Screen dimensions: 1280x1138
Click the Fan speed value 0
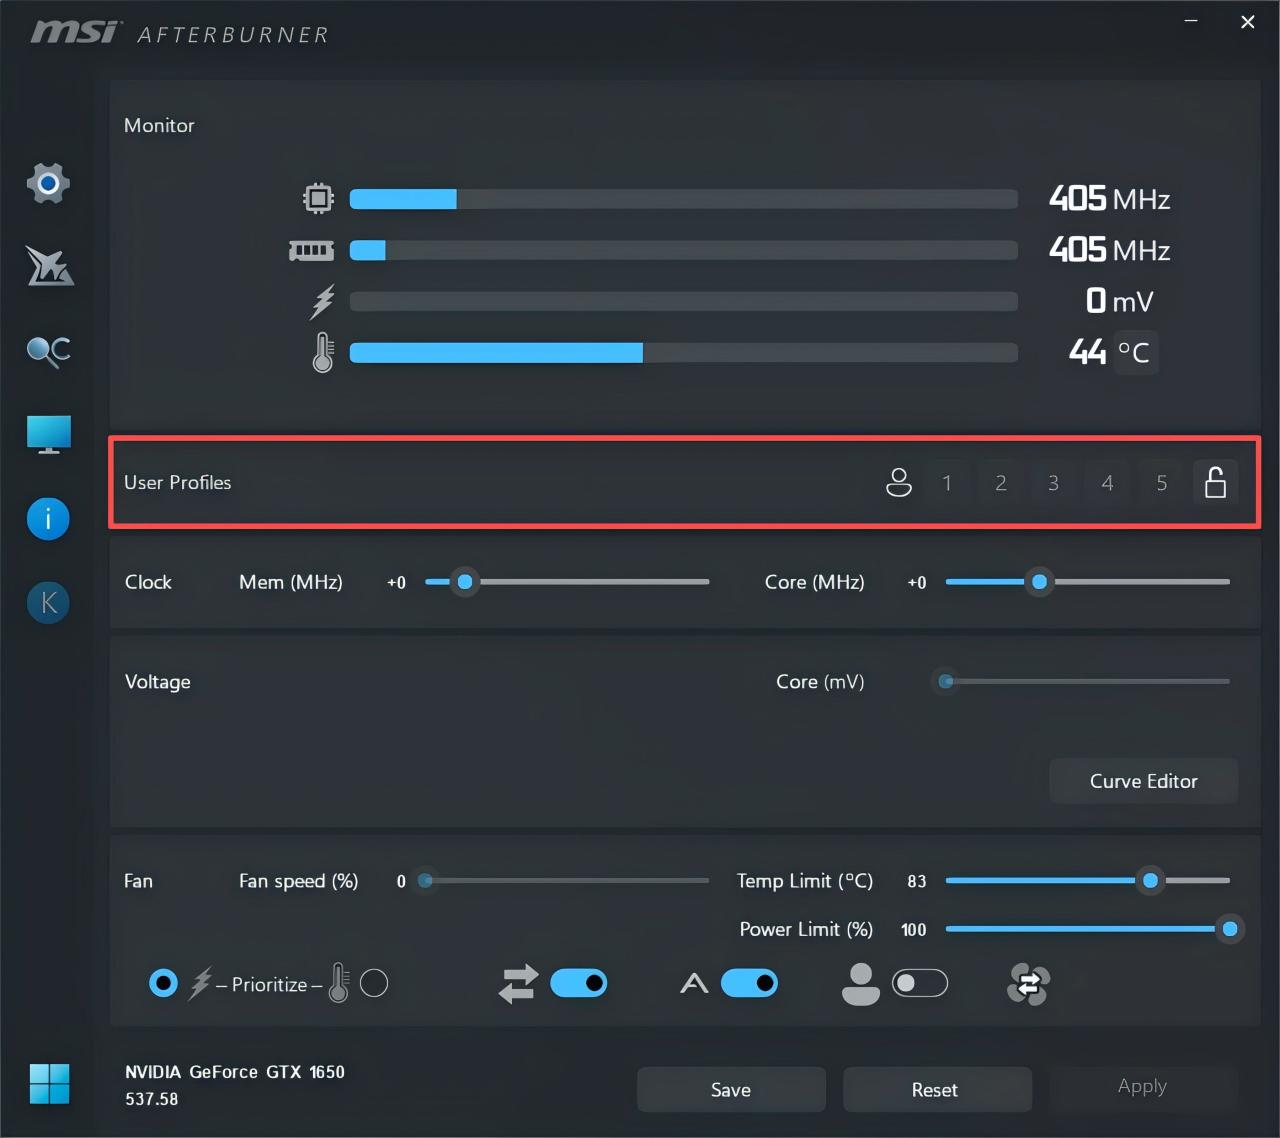click(x=401, y=881)
